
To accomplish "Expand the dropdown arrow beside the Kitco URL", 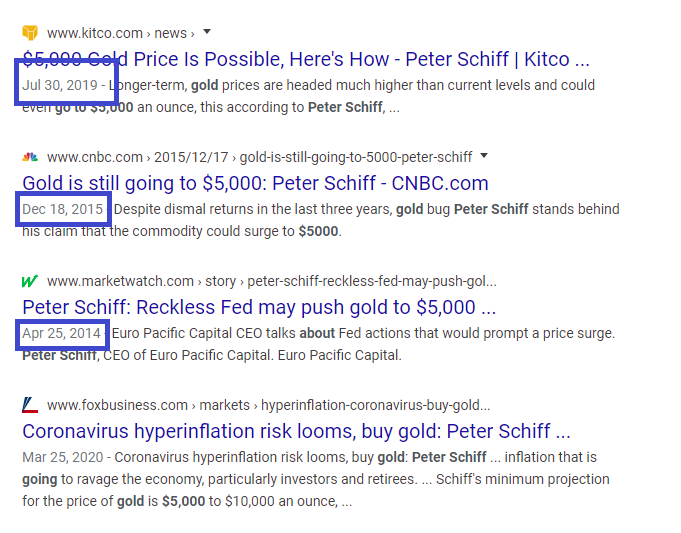I will coord(206,33).
